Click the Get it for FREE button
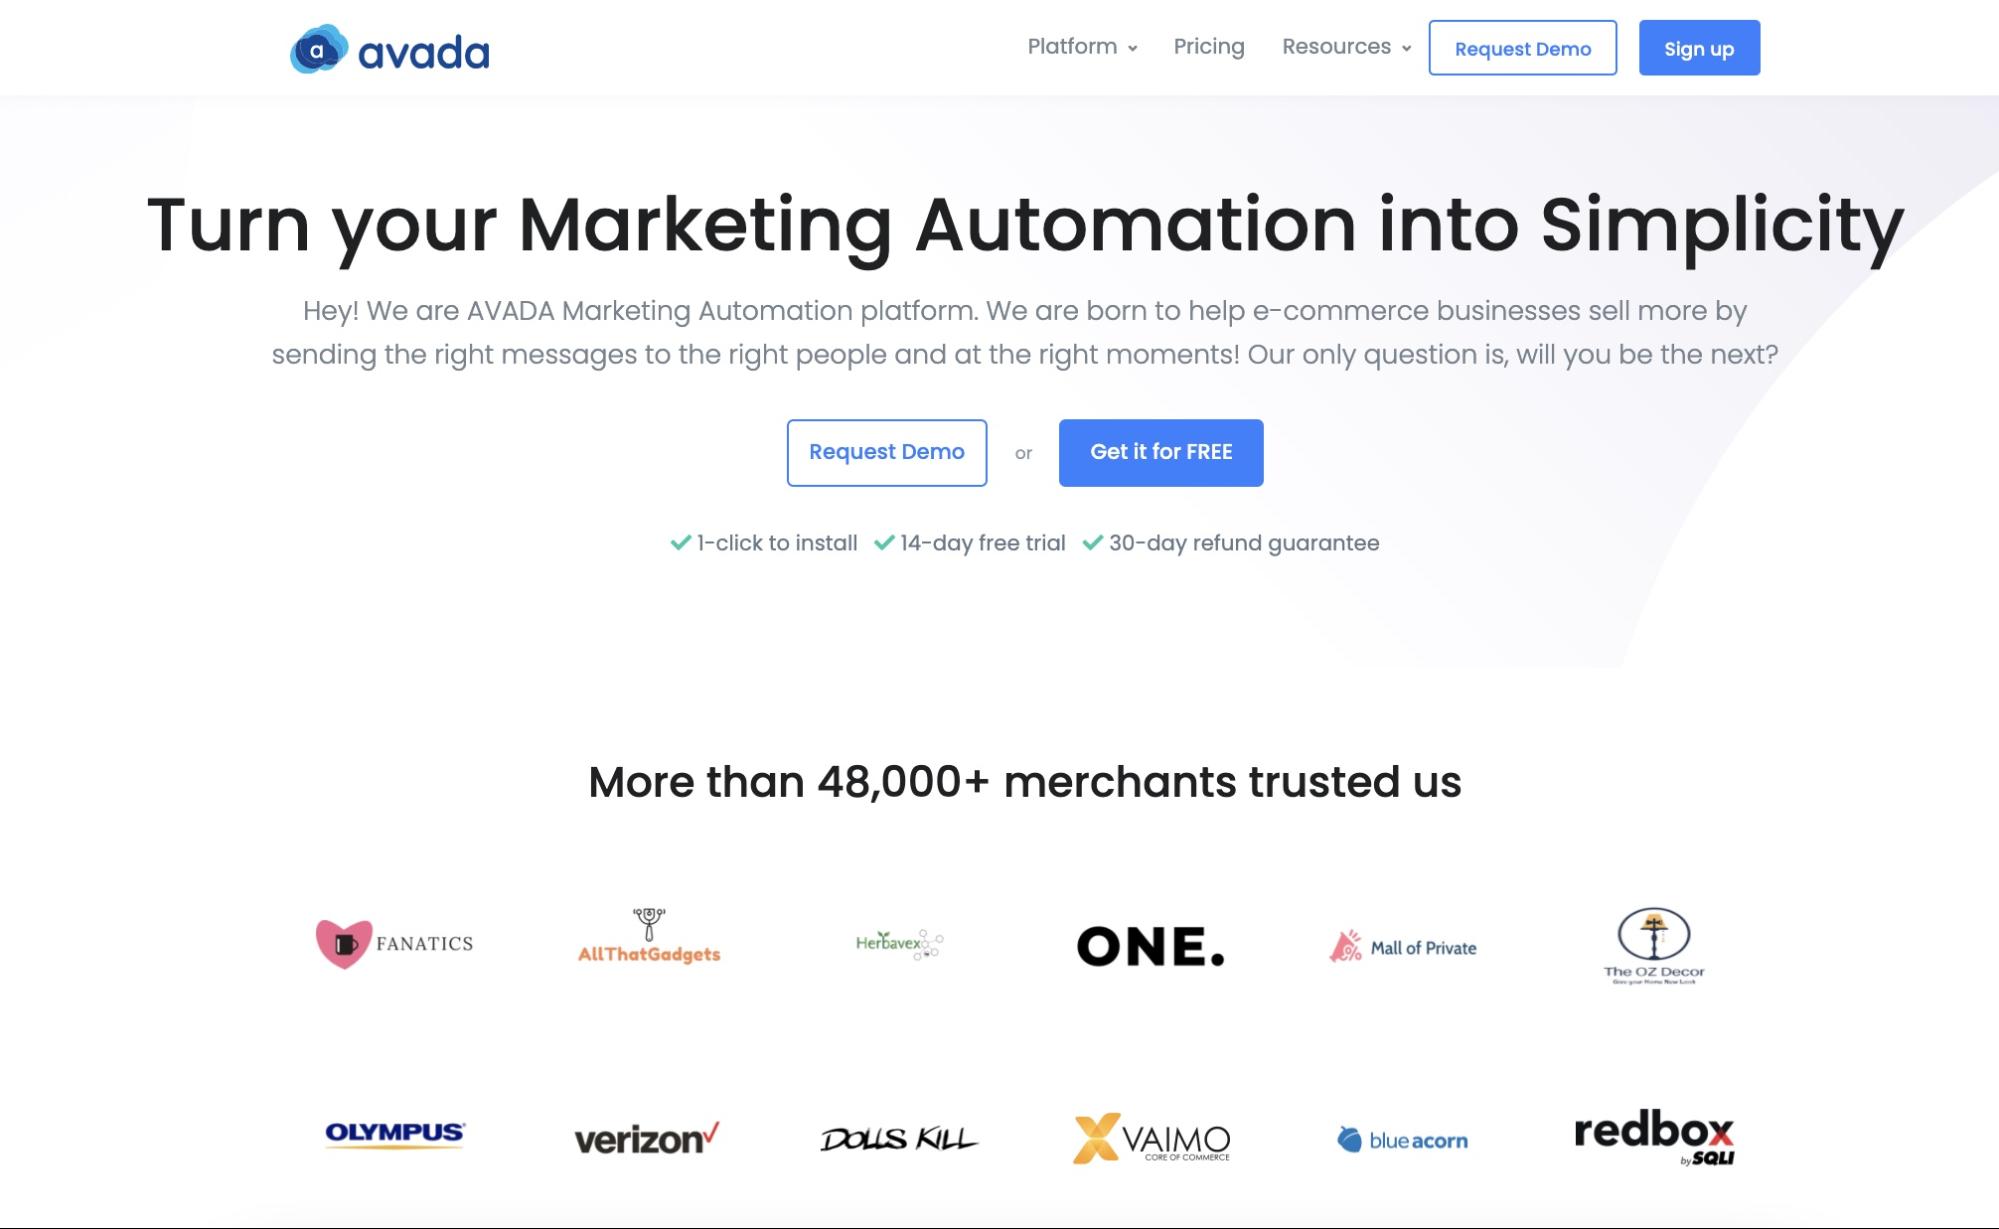Image resolution: width=1999 pixels, height=1229 pixels. 1161,451
